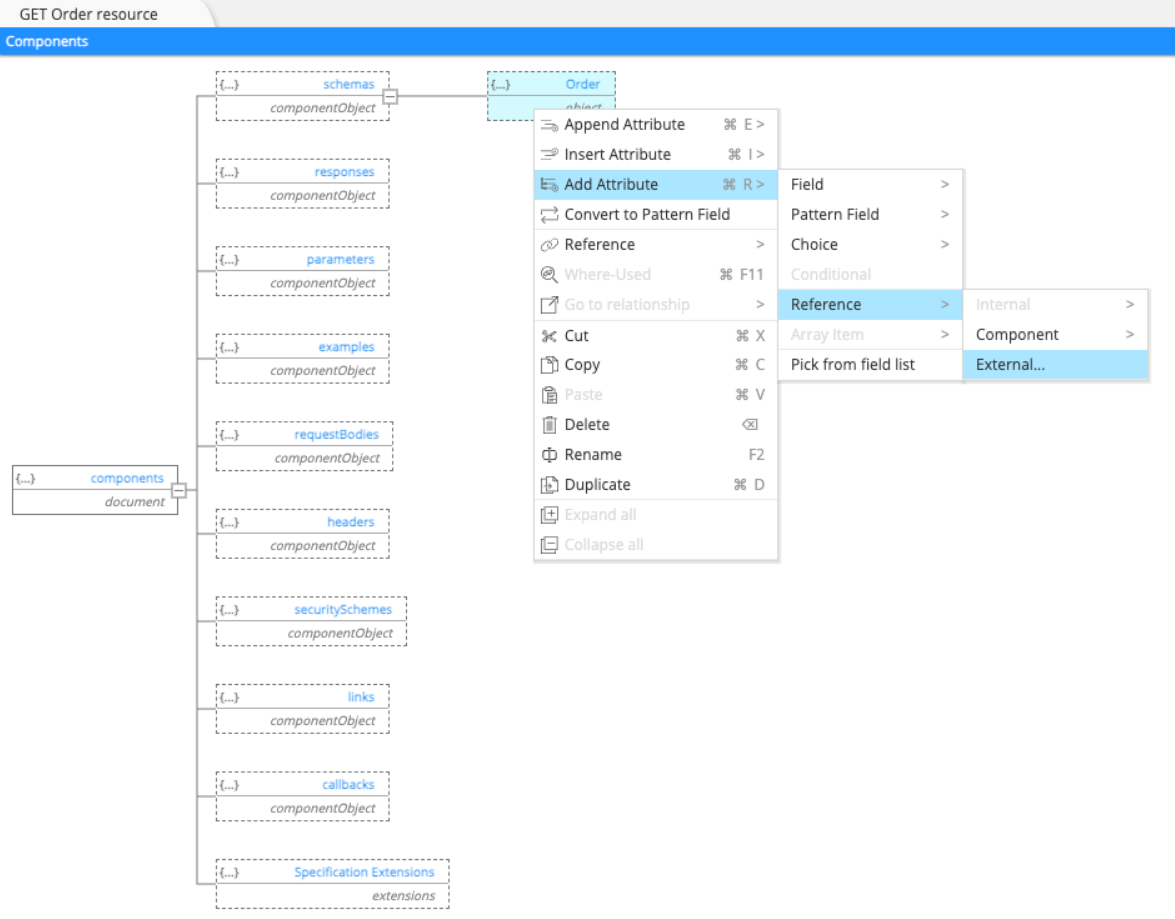Viewport: 1175px width, 919px height.
Task: Click the Duplicate document icon
Action: [x=548, y=484]
